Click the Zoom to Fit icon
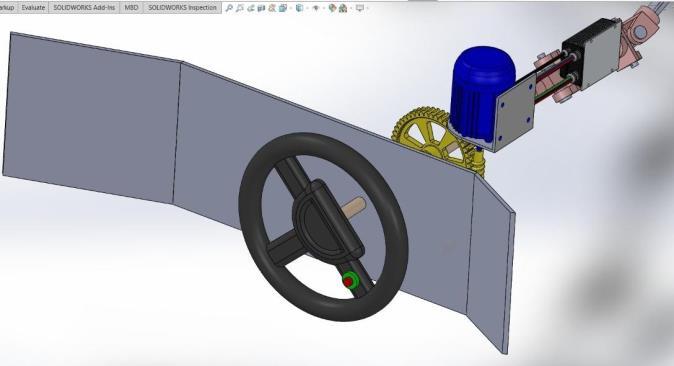674x366 pixels. tap(229, 8)
